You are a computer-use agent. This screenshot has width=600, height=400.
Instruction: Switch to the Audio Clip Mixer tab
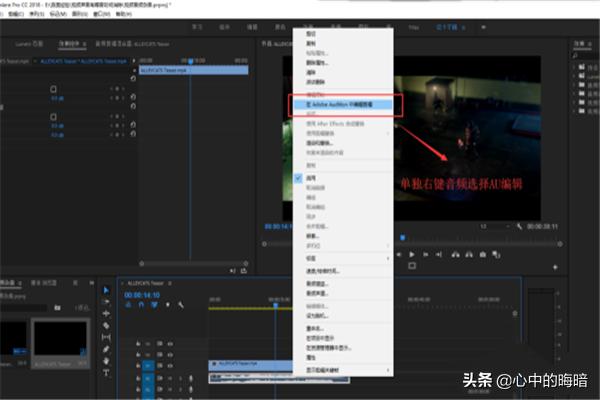[132, 44]
